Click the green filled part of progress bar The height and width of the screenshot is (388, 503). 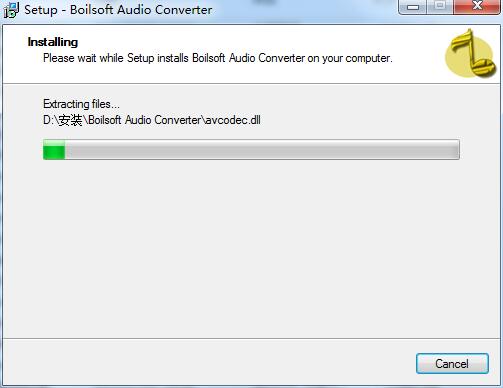pyautogui.click(x=54, y=150)
